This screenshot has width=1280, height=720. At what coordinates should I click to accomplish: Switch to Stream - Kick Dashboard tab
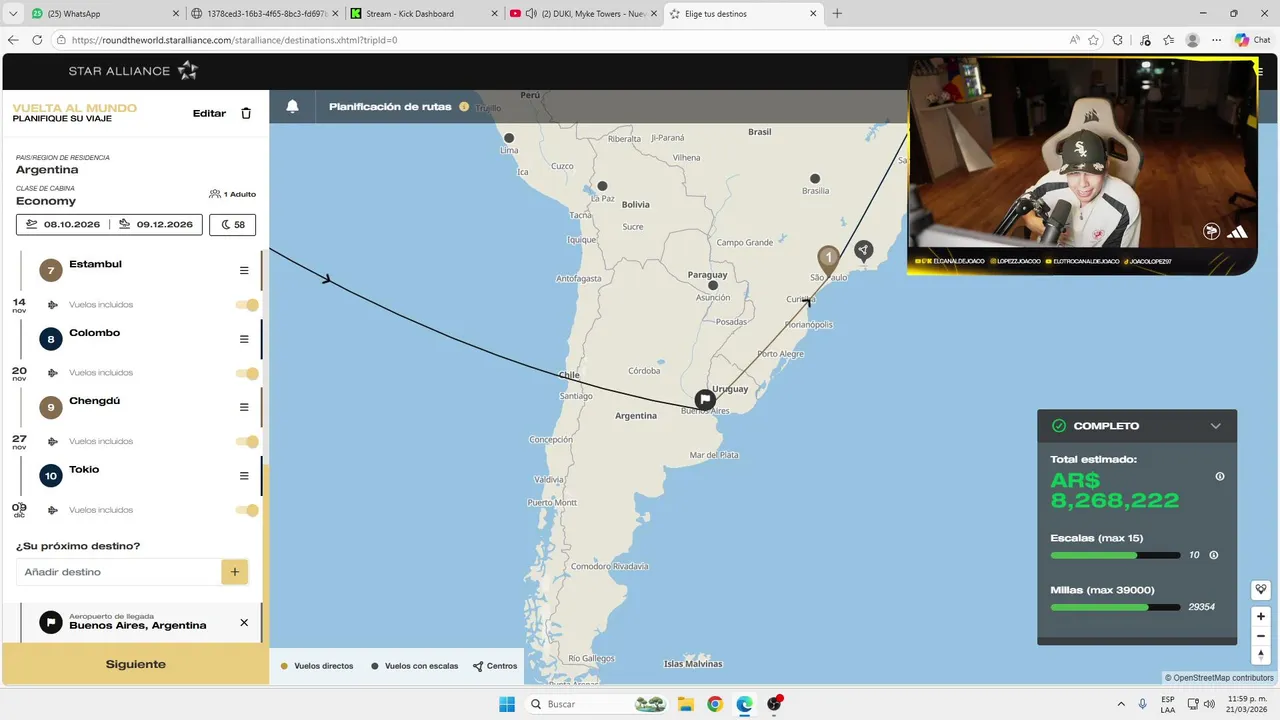[x=423, y=14]
